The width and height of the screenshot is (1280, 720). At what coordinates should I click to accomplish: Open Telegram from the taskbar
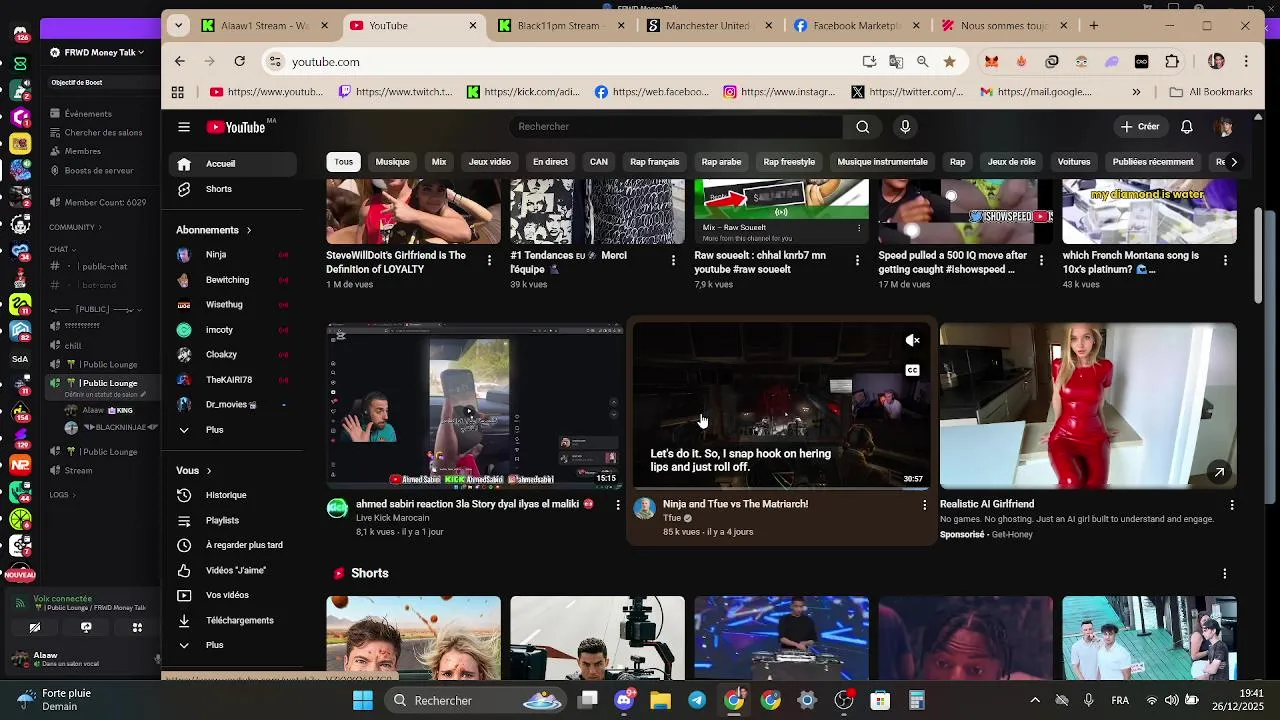click(697, 700)
